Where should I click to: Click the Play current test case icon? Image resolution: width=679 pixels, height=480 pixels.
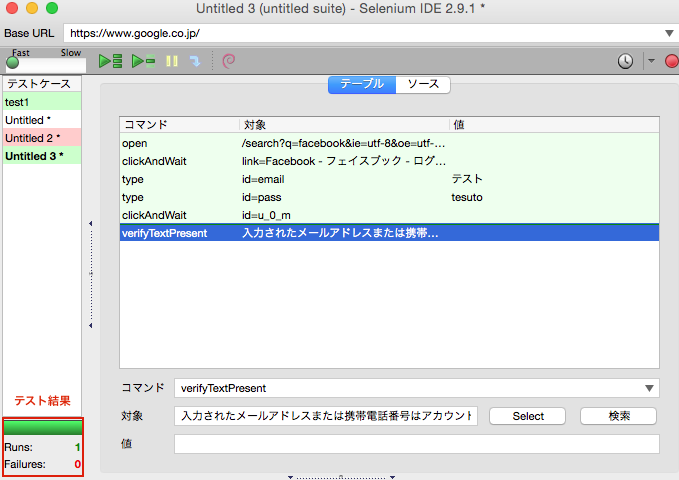143,61
